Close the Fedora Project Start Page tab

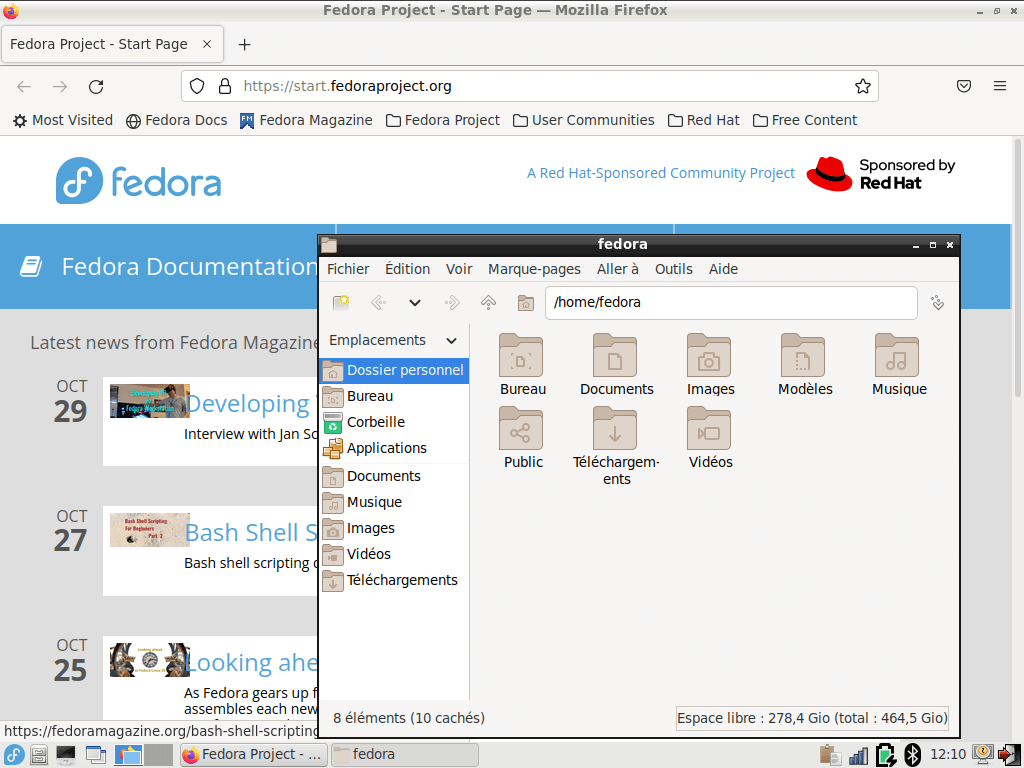tap(207, 44)
